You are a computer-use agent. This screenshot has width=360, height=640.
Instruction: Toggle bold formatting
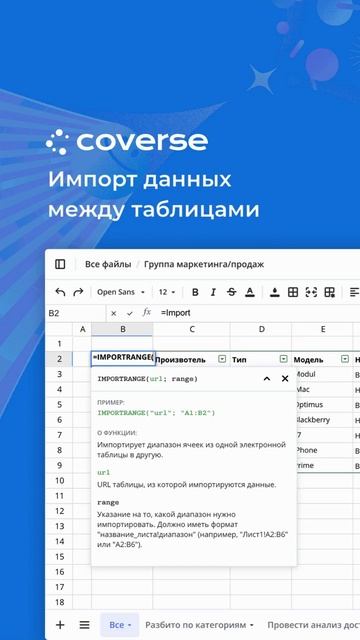coord(195,292)
